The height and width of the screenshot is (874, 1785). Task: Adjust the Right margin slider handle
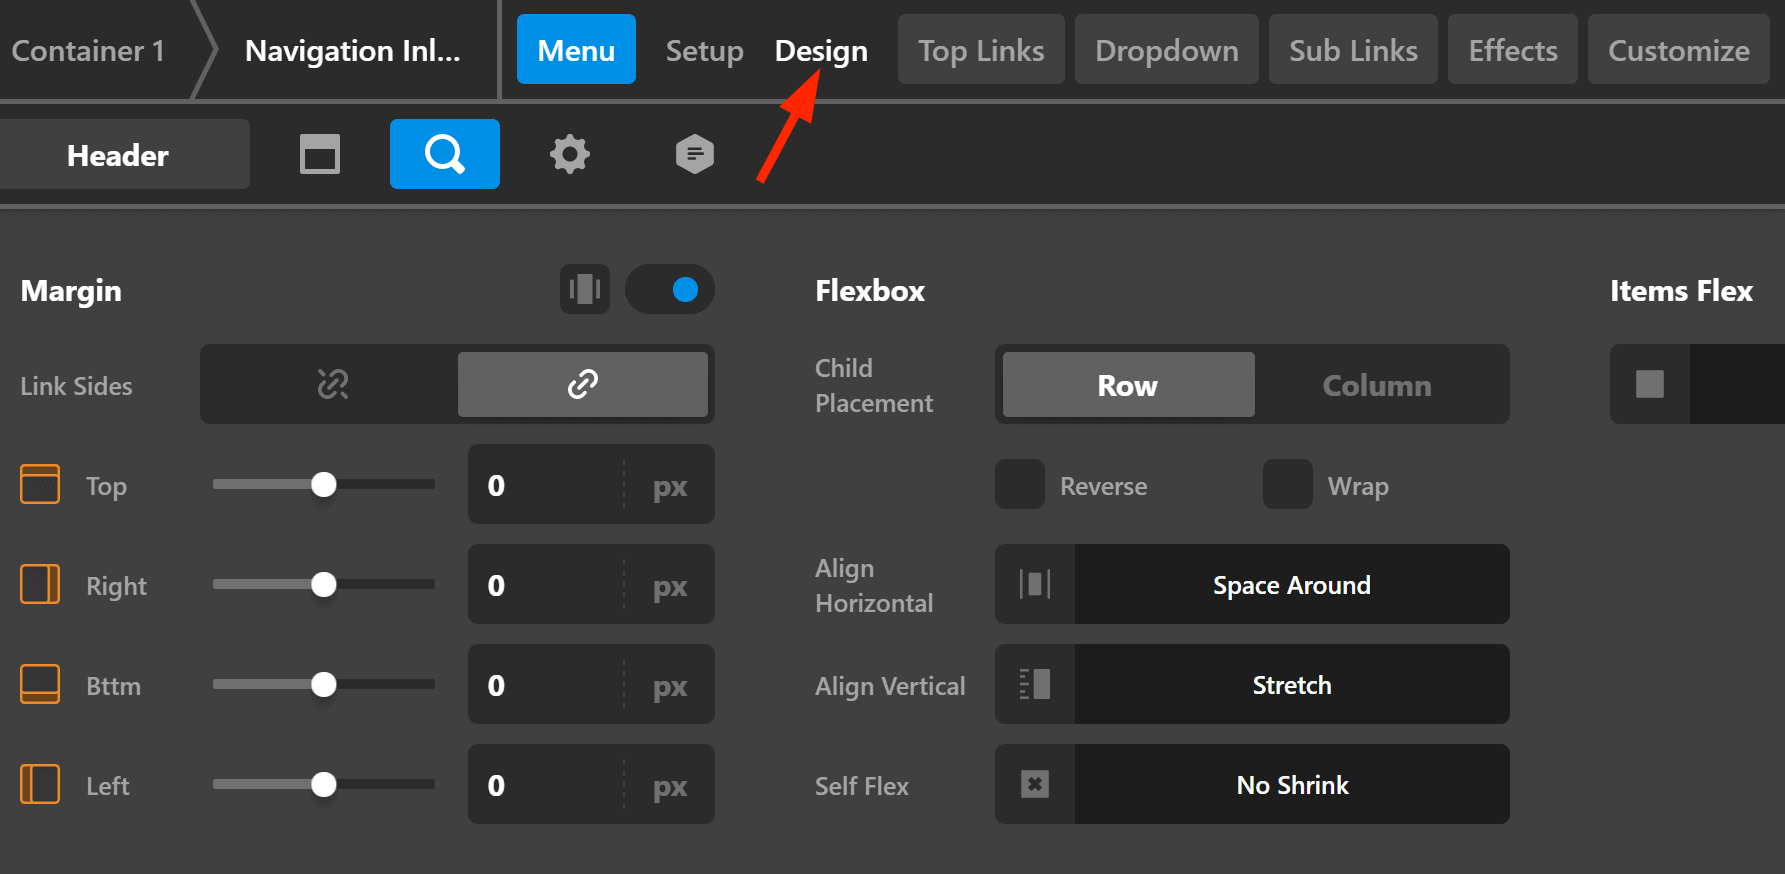click(324, 584)
